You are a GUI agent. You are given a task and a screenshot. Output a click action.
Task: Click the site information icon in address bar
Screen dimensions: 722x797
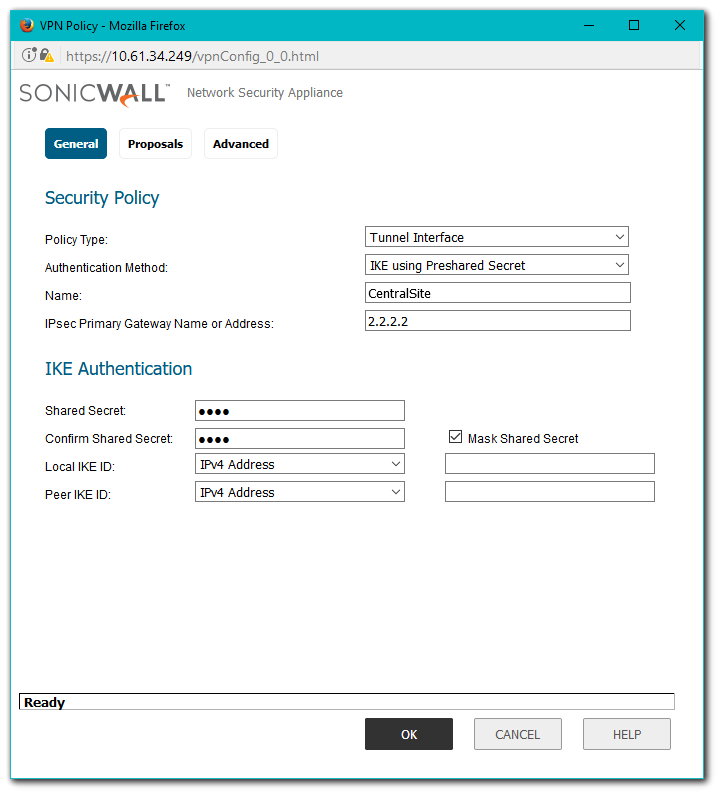point(30,56)
